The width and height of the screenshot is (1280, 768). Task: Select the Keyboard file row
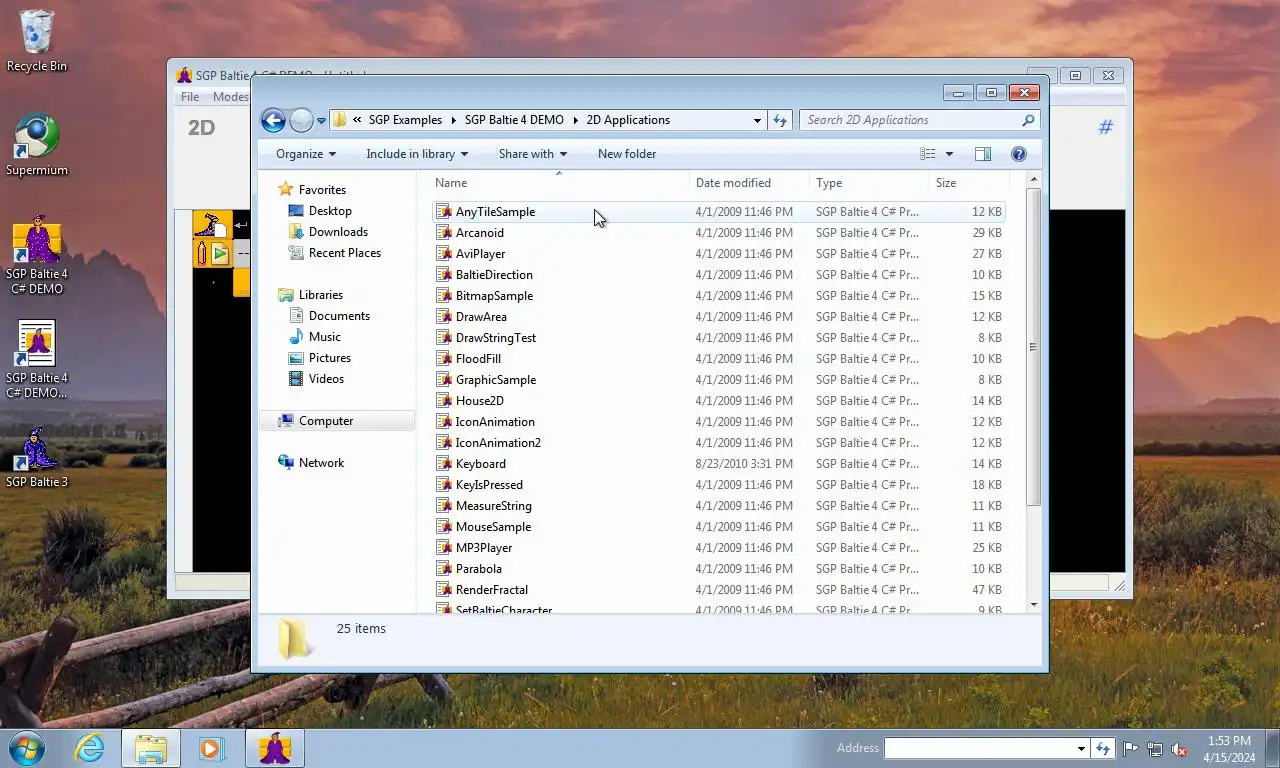coord(719,464)
